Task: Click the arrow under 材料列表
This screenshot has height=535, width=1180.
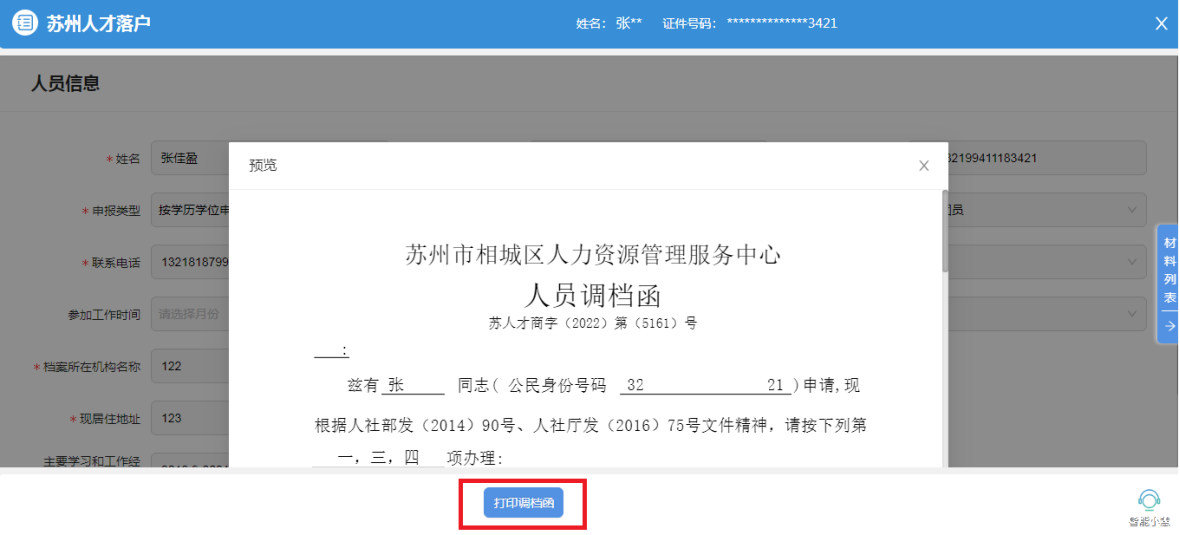Action: tap(1169, 326)
